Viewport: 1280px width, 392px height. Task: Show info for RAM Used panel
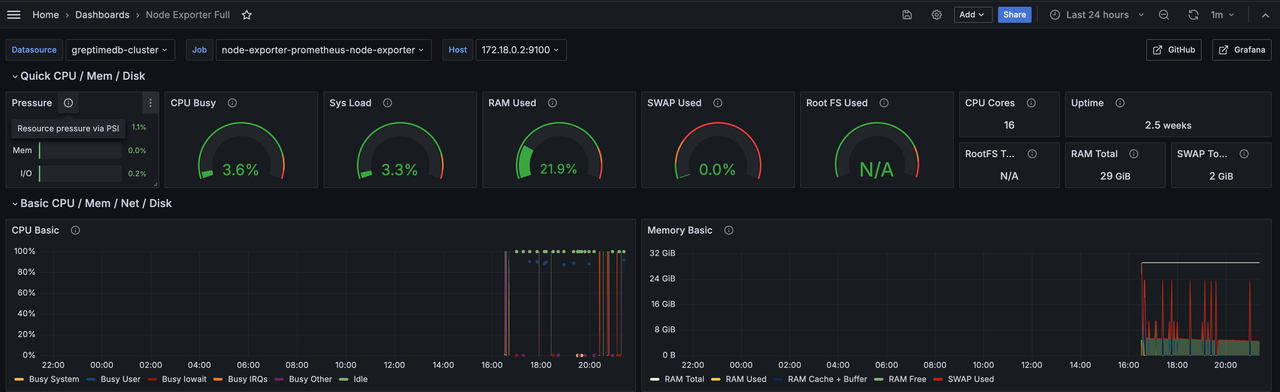point(552,103)
